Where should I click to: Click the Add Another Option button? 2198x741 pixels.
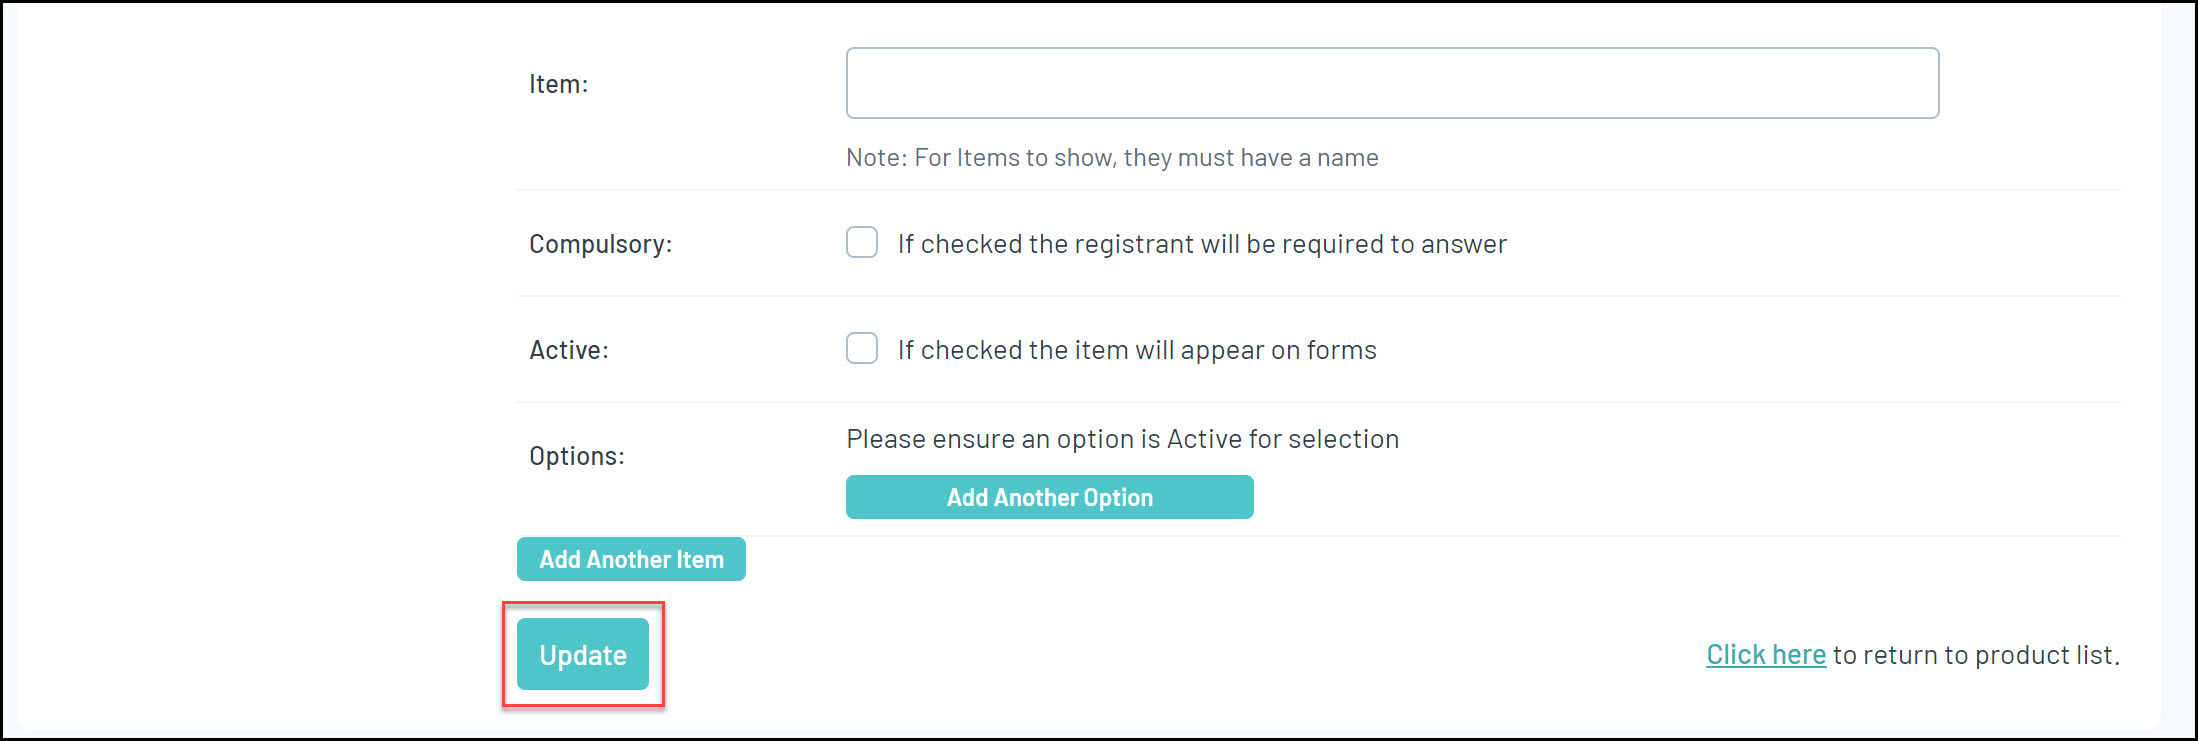[x=1049, y=497]
